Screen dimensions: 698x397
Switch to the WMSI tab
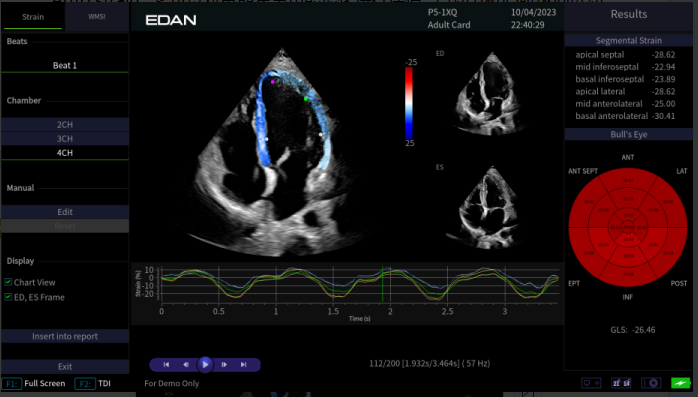coord(97,16)
